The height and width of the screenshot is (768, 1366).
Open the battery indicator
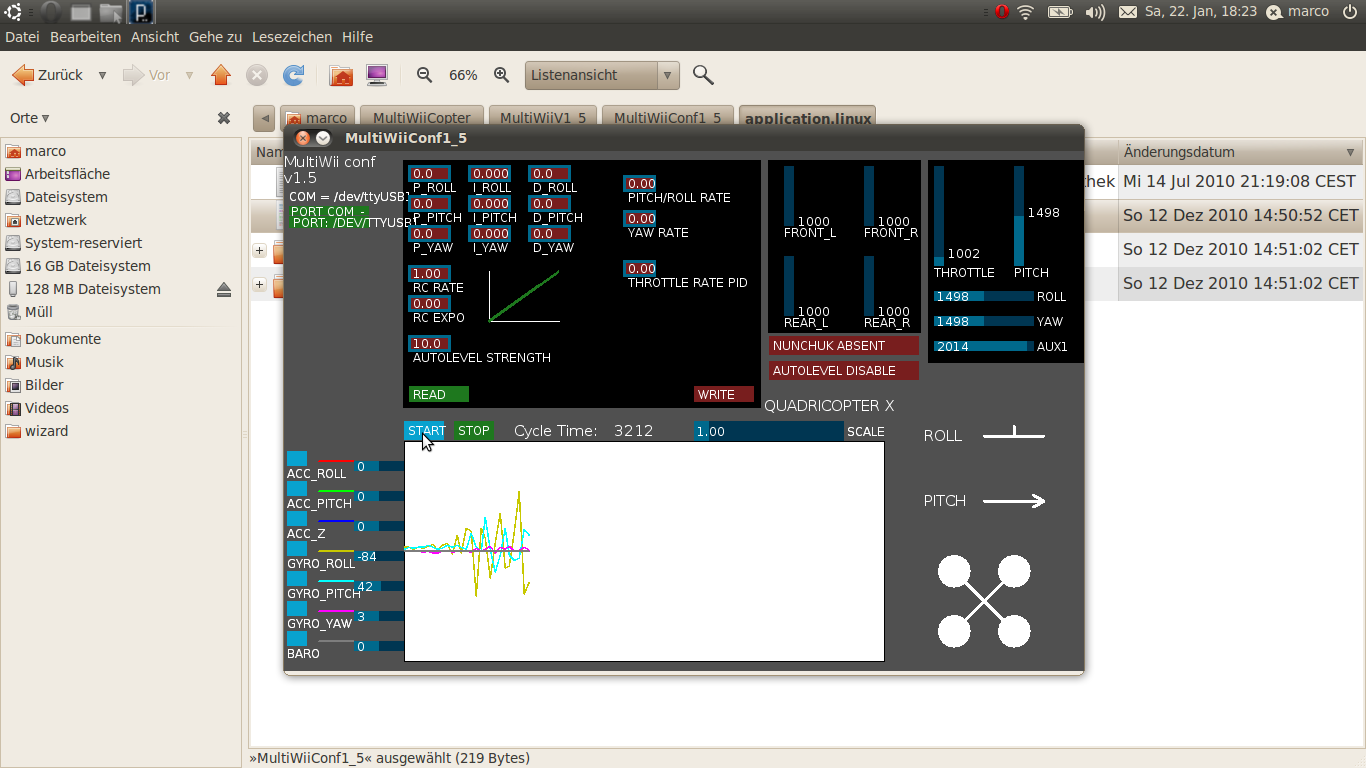click(x=1060, y=12)
